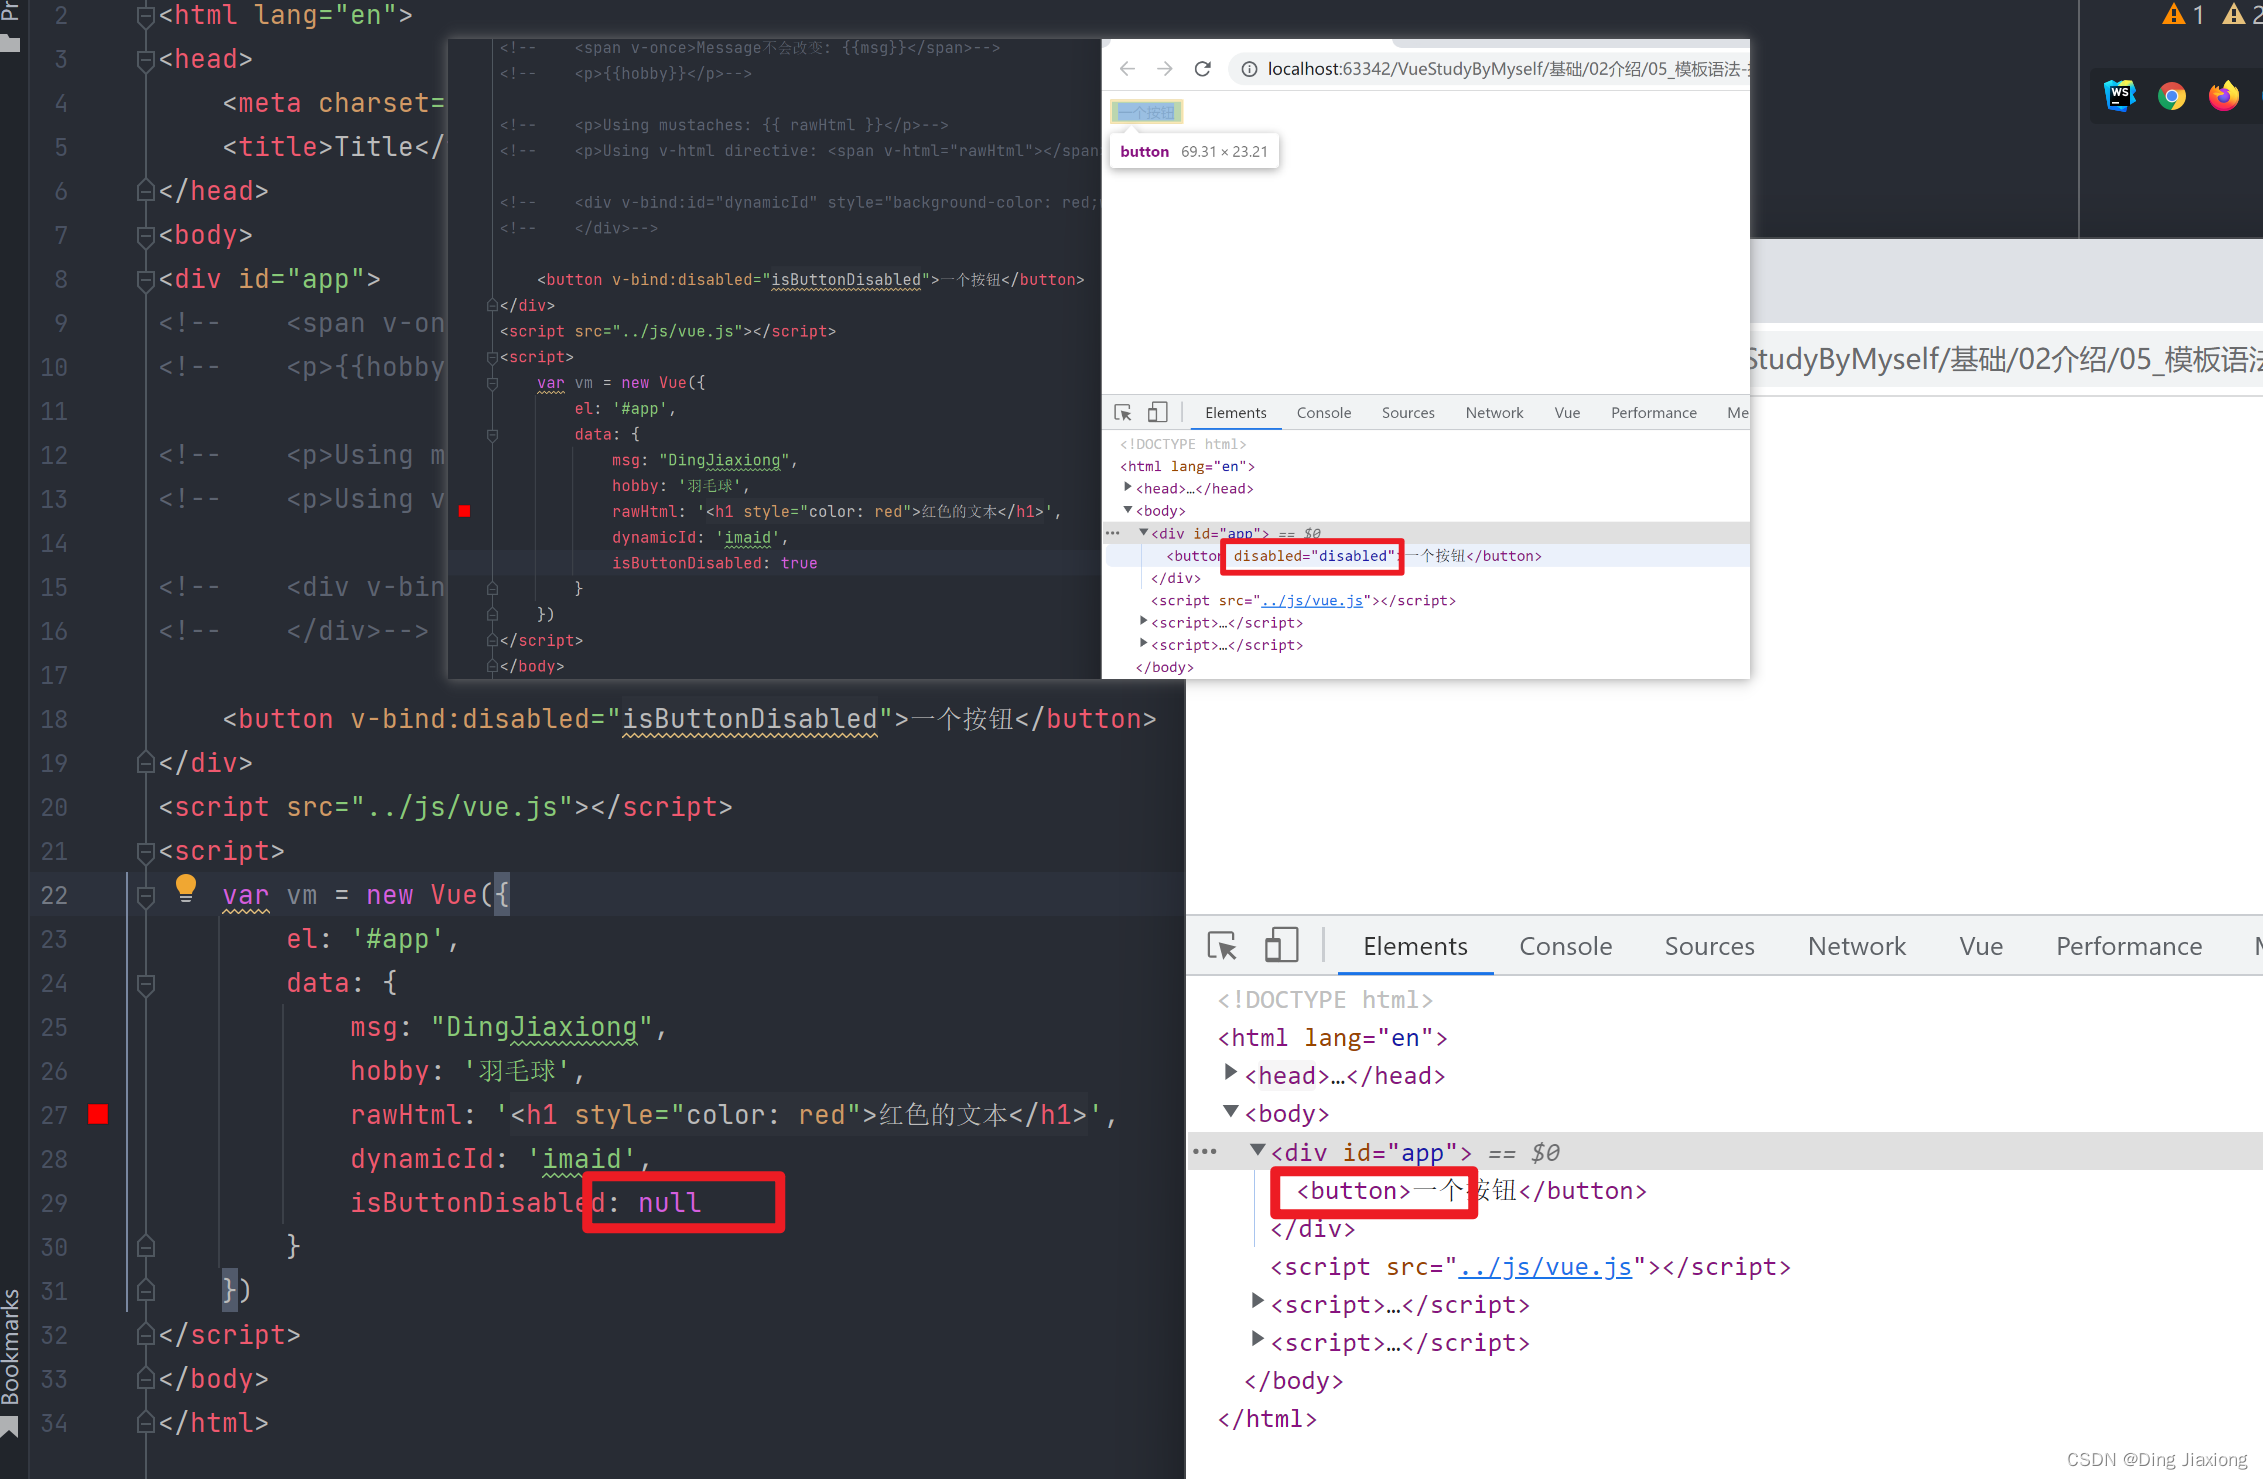This screenshot has width=2263, height=1479.
Task: Select the DOCTYPE html row in large DevTools
Action: click(x=1325, y=1000)
